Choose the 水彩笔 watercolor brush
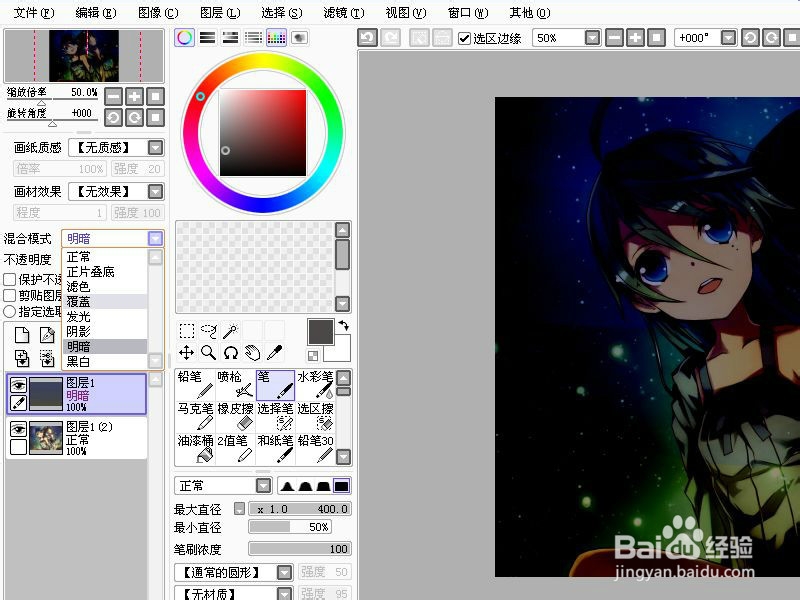800x600 pixels. (315, 385)
